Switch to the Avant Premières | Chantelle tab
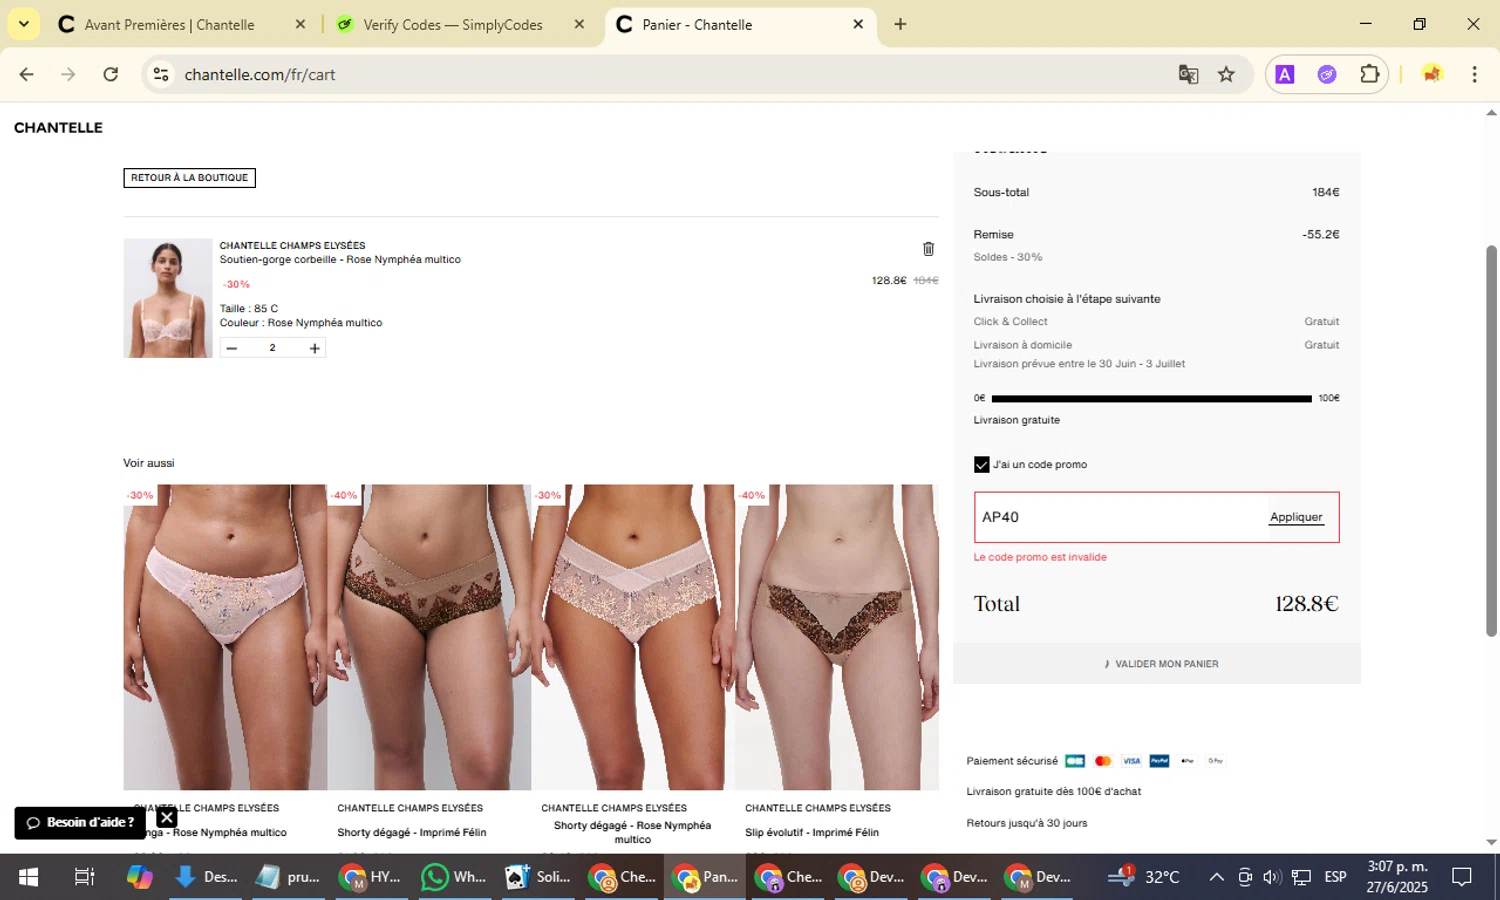This screenshot has height=900, width=1500. [x=170, y=25]
